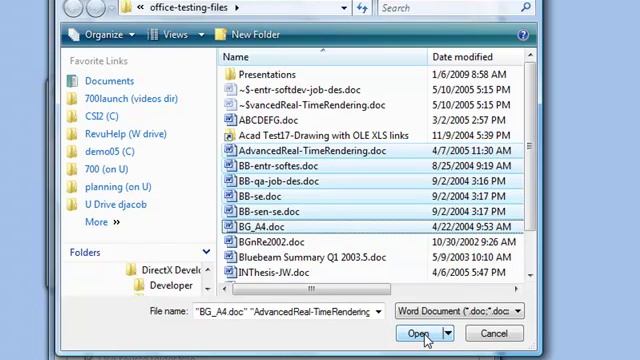
Task: Open CSI2 (C) favorite link
Action: [102, 116]
